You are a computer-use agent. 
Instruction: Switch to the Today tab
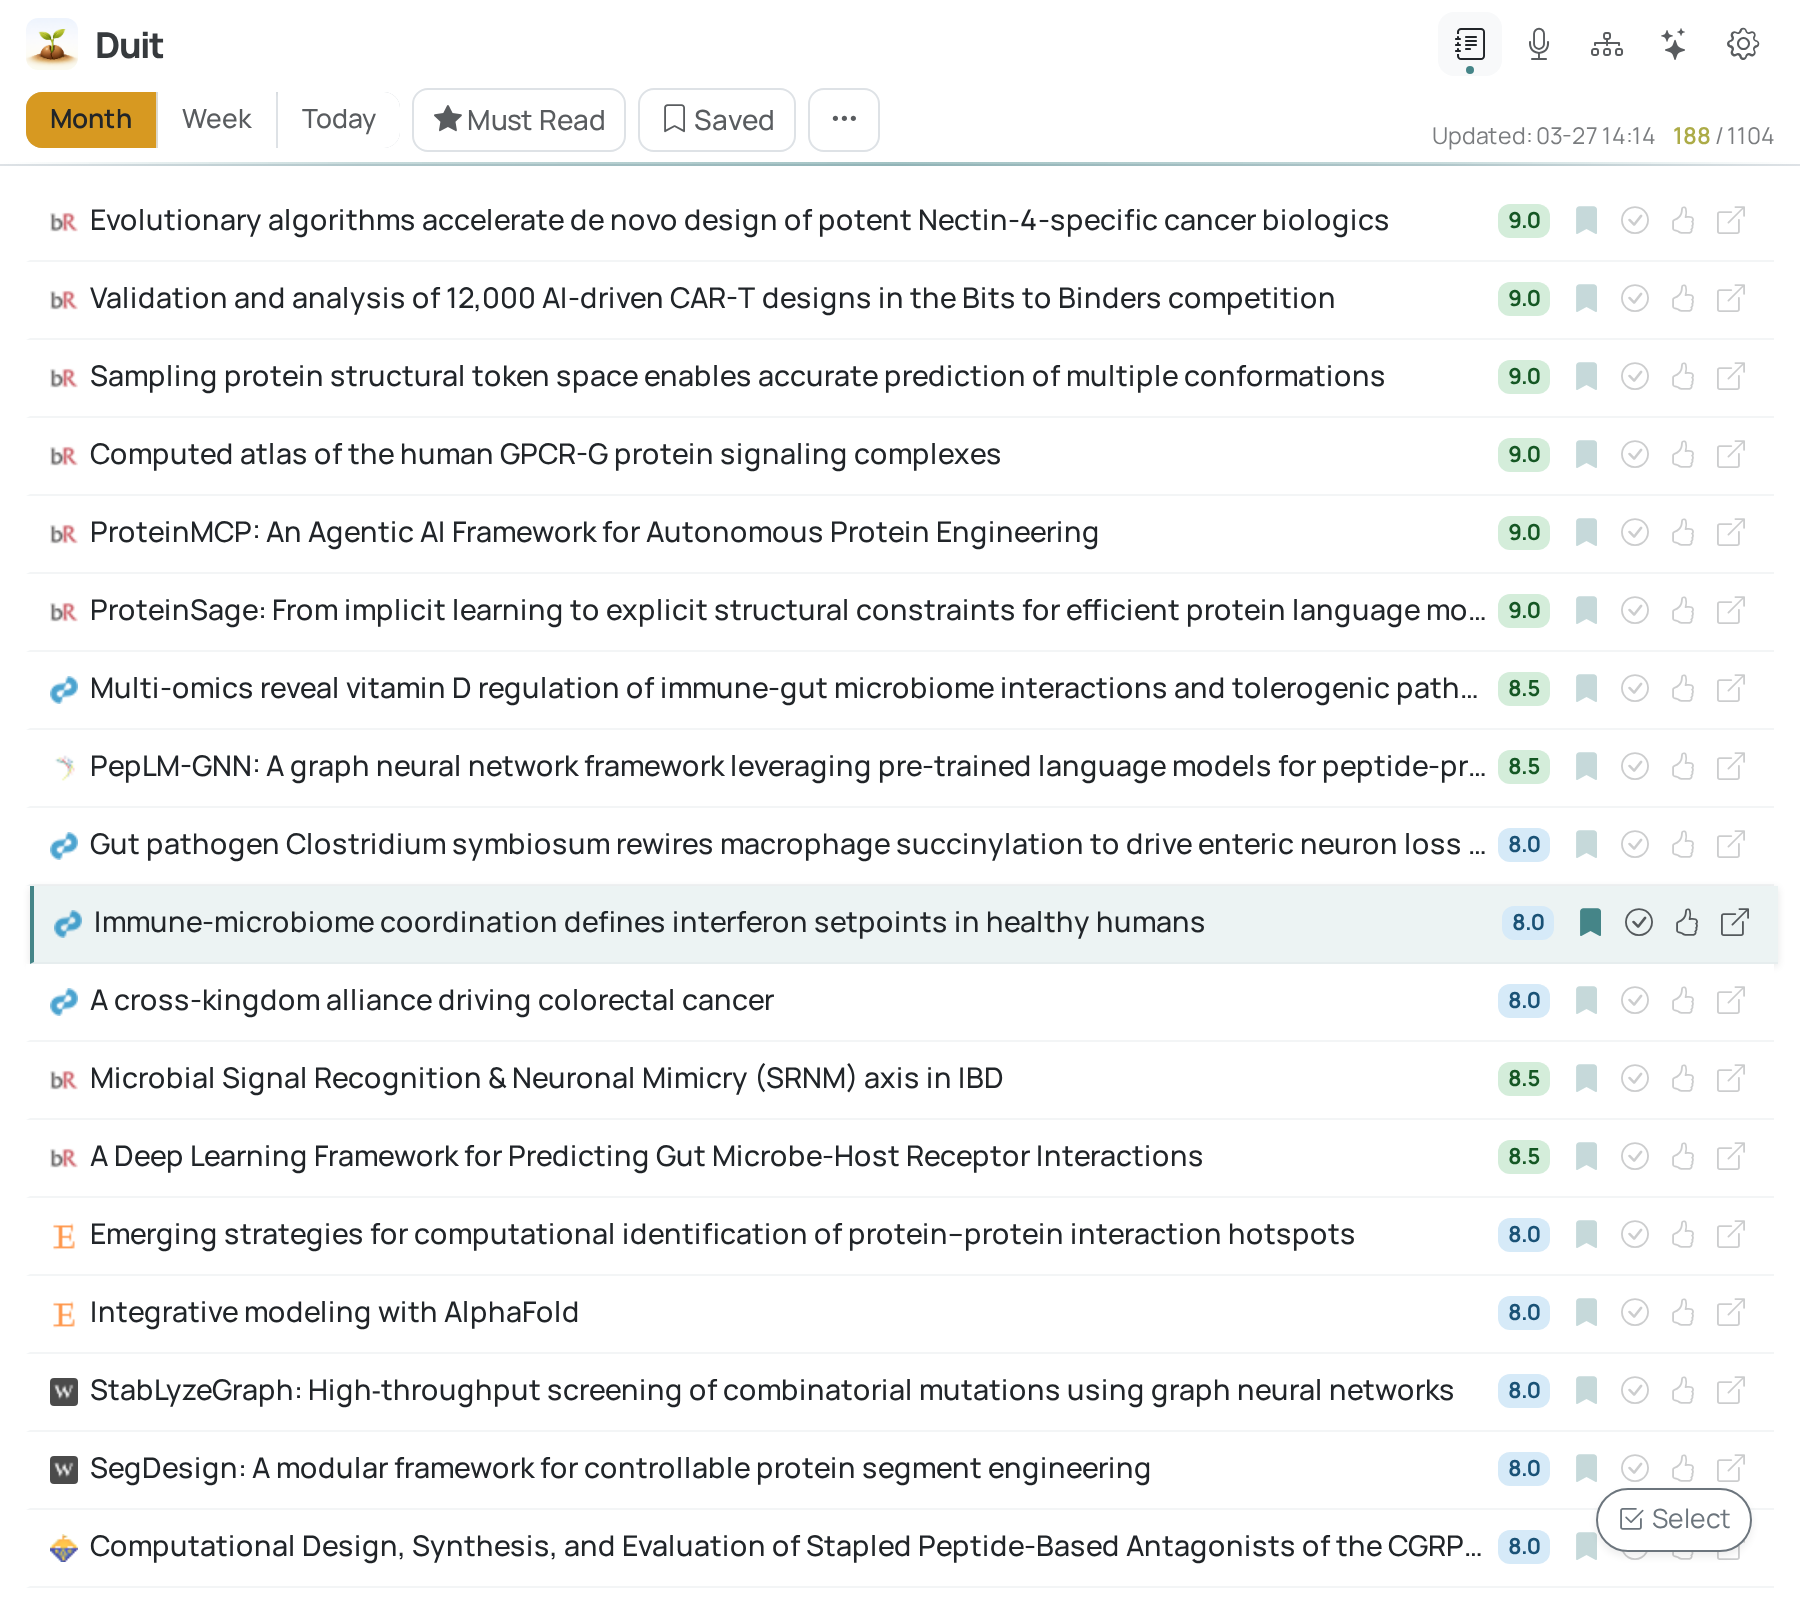pos(338,120)
